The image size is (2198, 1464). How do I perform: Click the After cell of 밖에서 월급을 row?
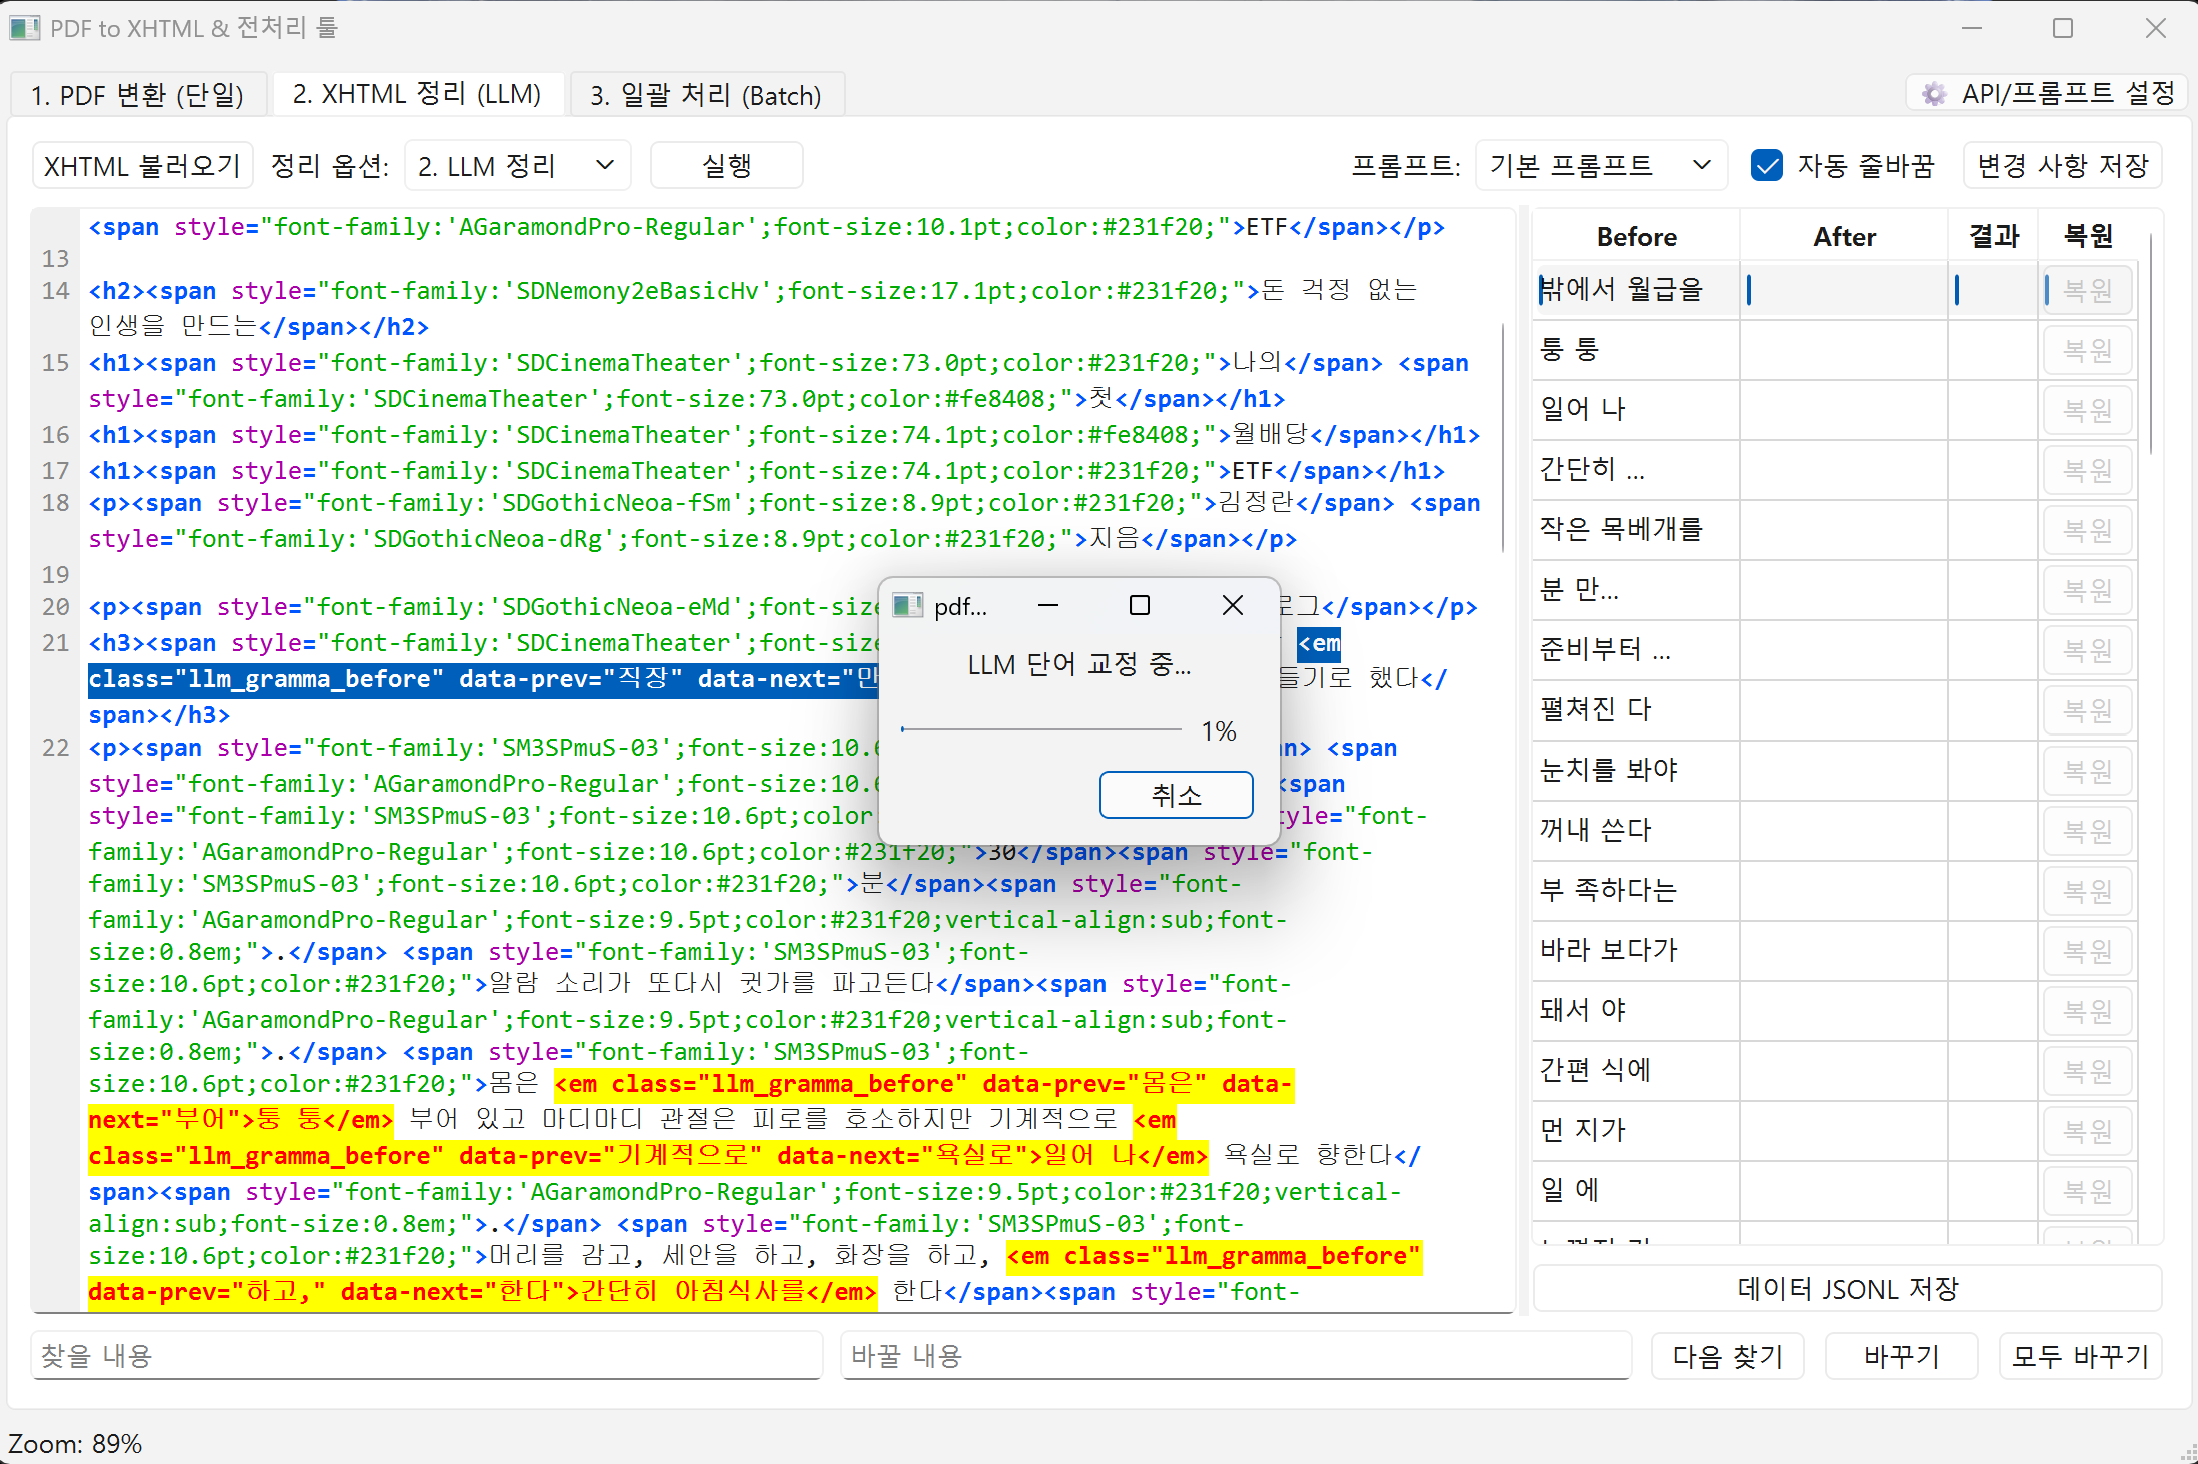pyautogui.click(x=1844, y=290)
